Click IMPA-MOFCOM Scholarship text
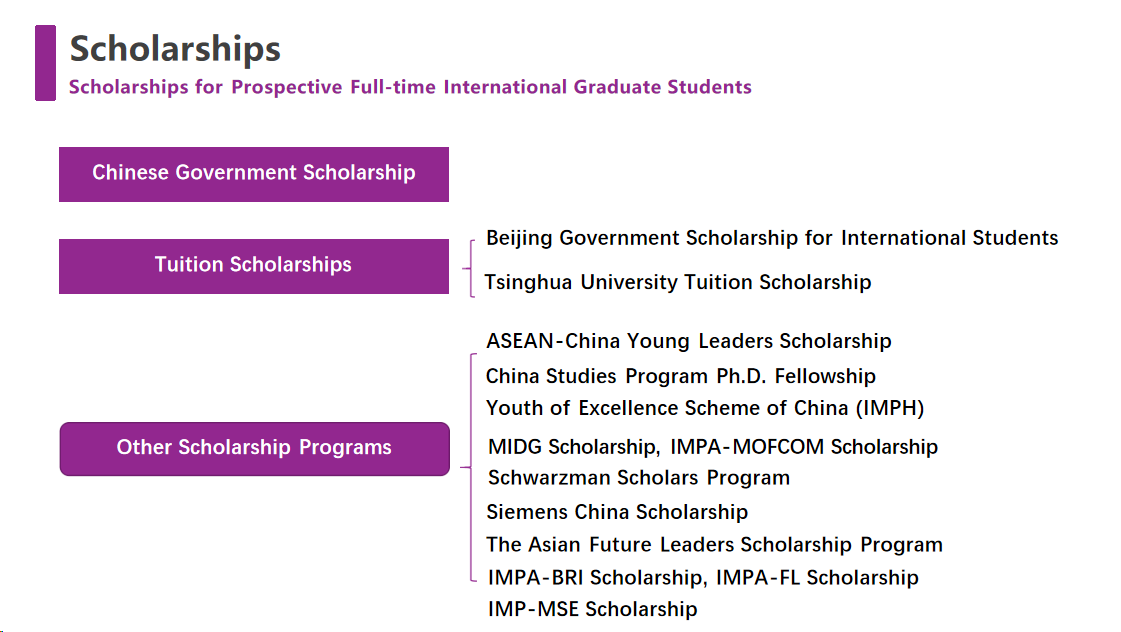The image size is (1121, 632). pos(804,447)
